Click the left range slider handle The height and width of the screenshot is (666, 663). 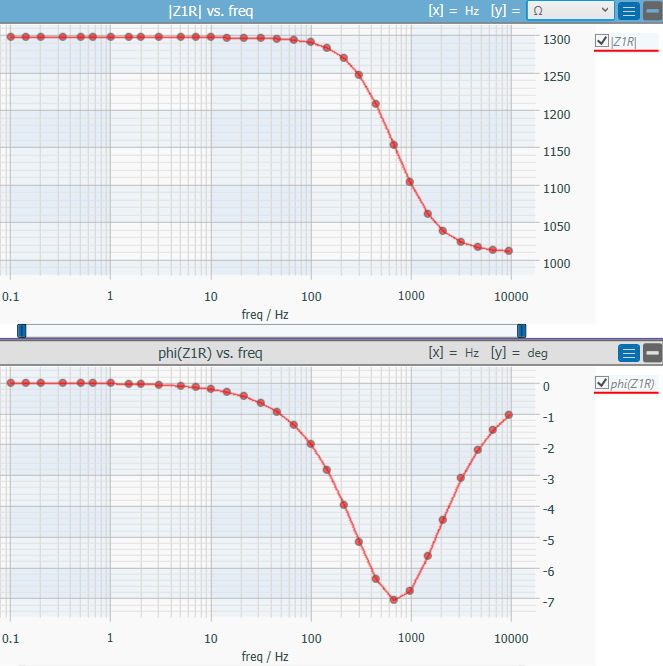point(22,331)
